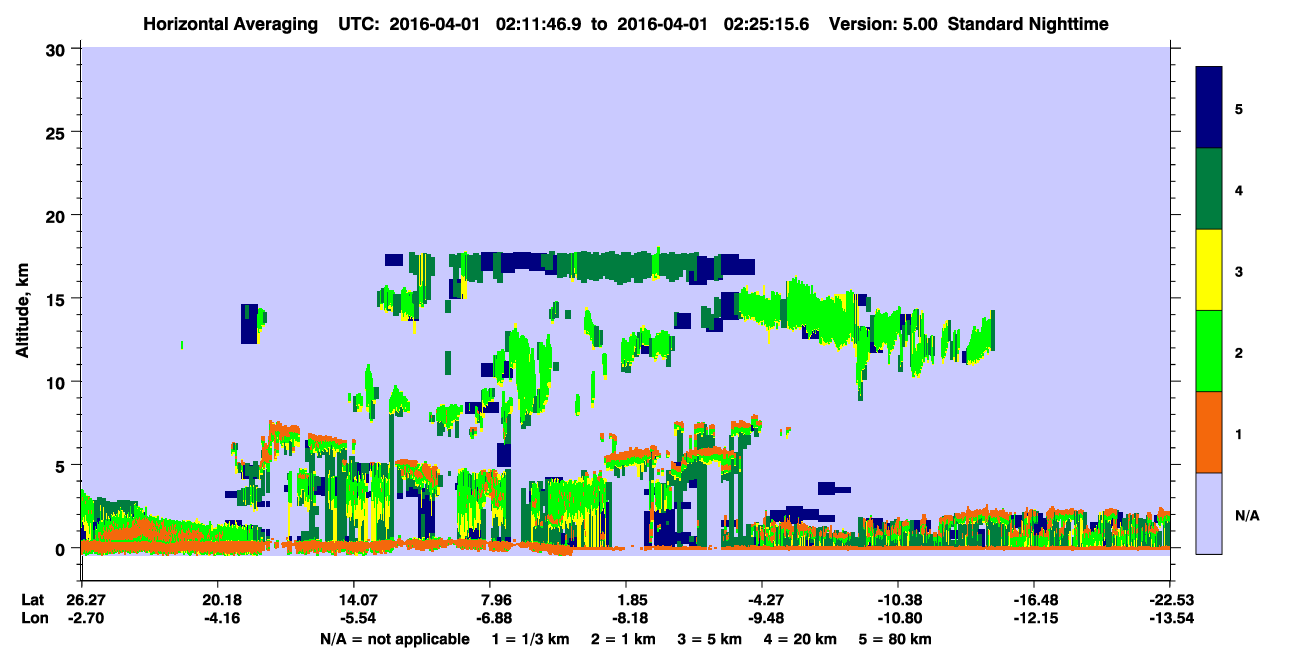The width and height of the screenshot is (1300, 667).
Task: Click the '3 = 5 km' legend entry
Action: click(x=710, y=639)
